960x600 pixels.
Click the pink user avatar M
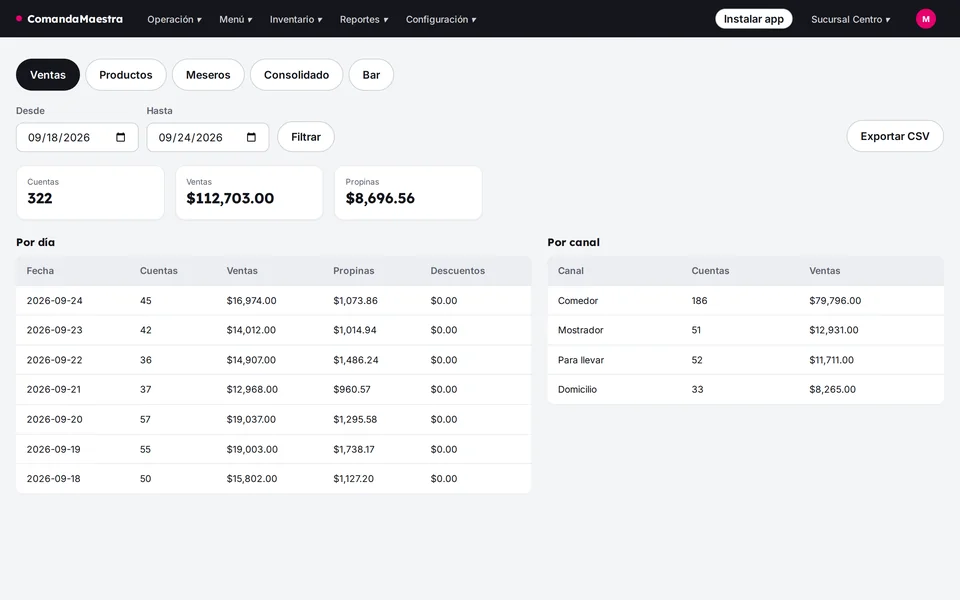pyautogui.click(x=925, y=19)
